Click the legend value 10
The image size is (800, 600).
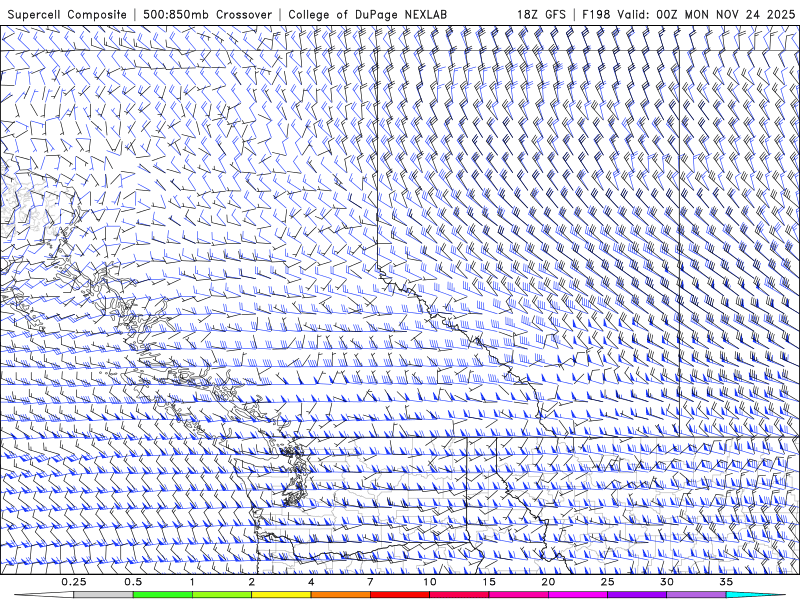tap(430, 582)
